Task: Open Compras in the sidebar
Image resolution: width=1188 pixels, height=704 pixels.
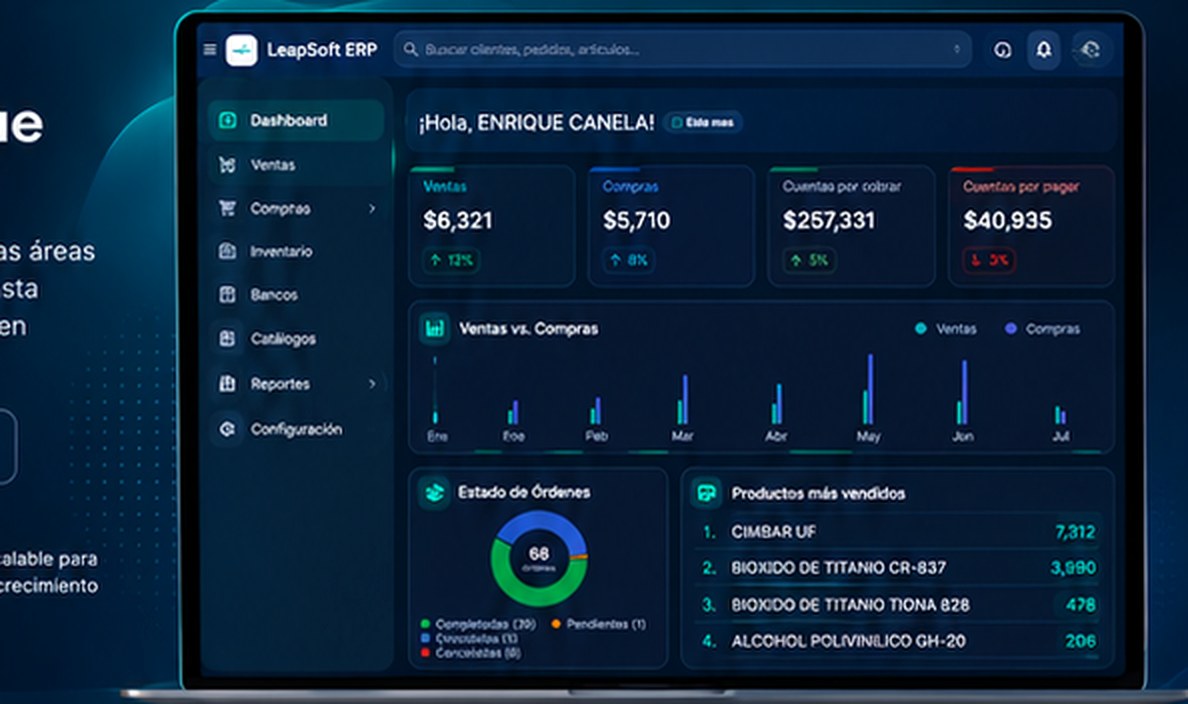Action: (296, 208)
